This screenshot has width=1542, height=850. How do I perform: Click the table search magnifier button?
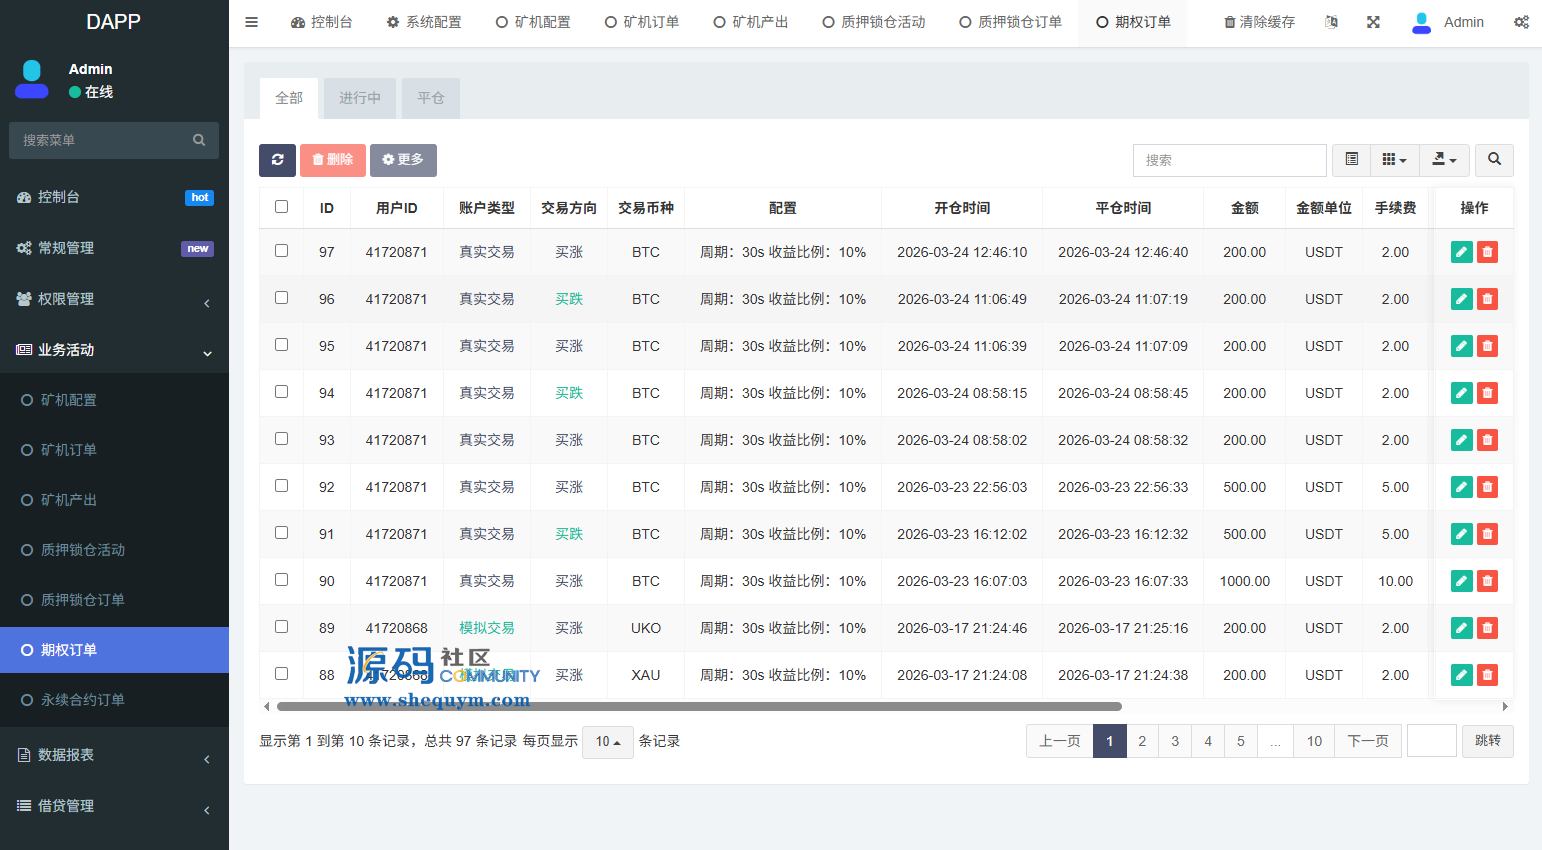[x=1494, y=160]
